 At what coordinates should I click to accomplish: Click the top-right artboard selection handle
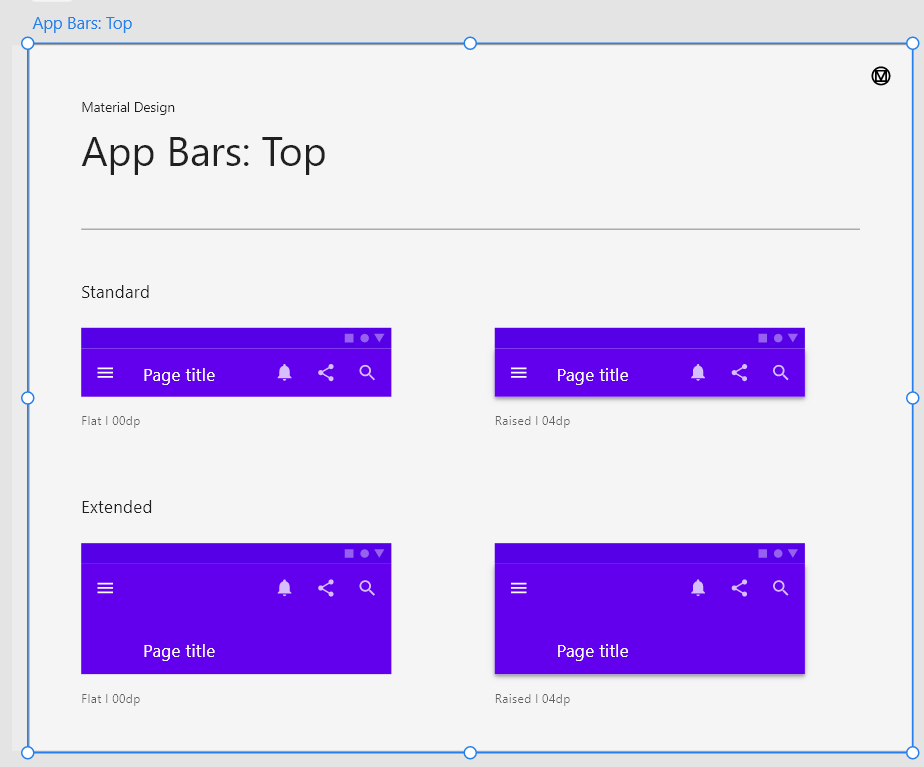coord(912,43)
